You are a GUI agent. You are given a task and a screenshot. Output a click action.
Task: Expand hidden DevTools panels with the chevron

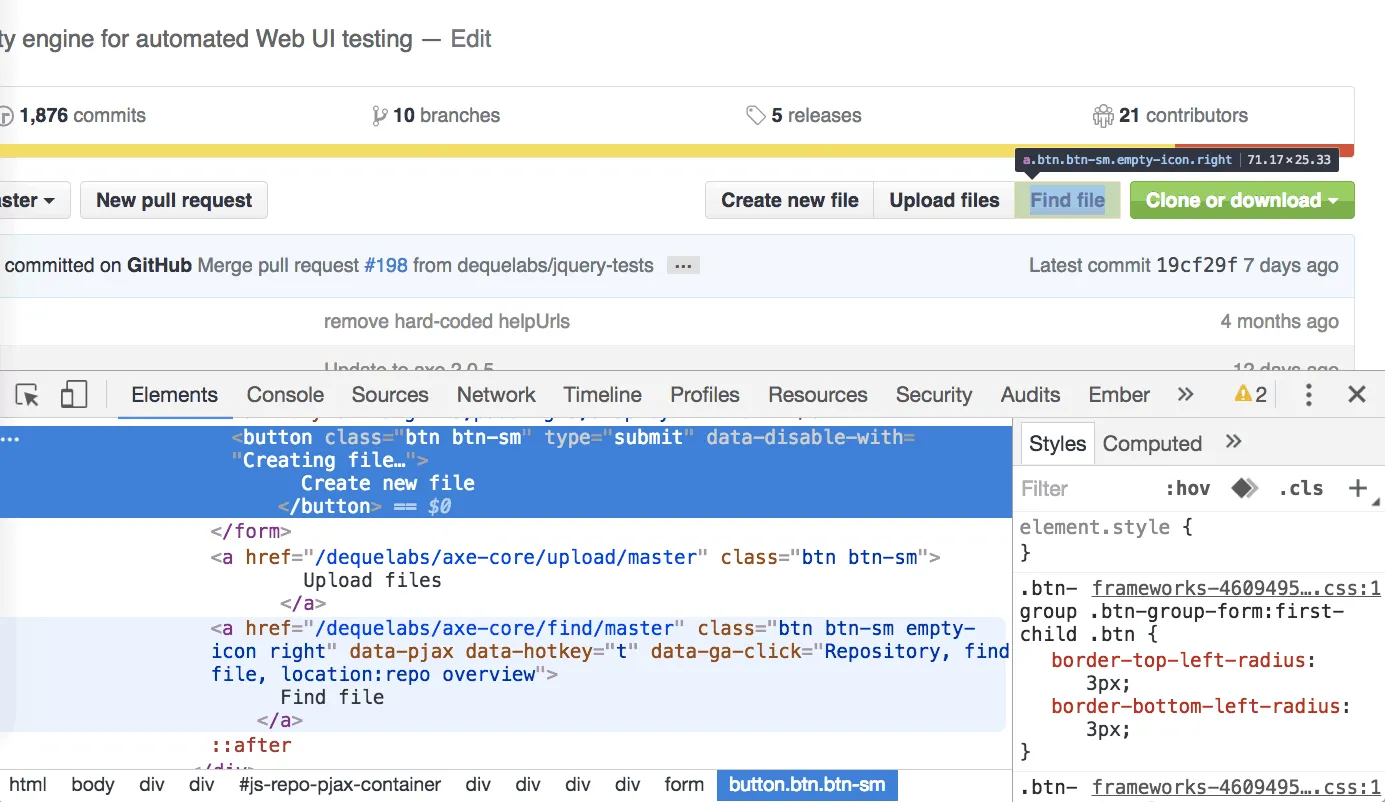[1185, 394]
